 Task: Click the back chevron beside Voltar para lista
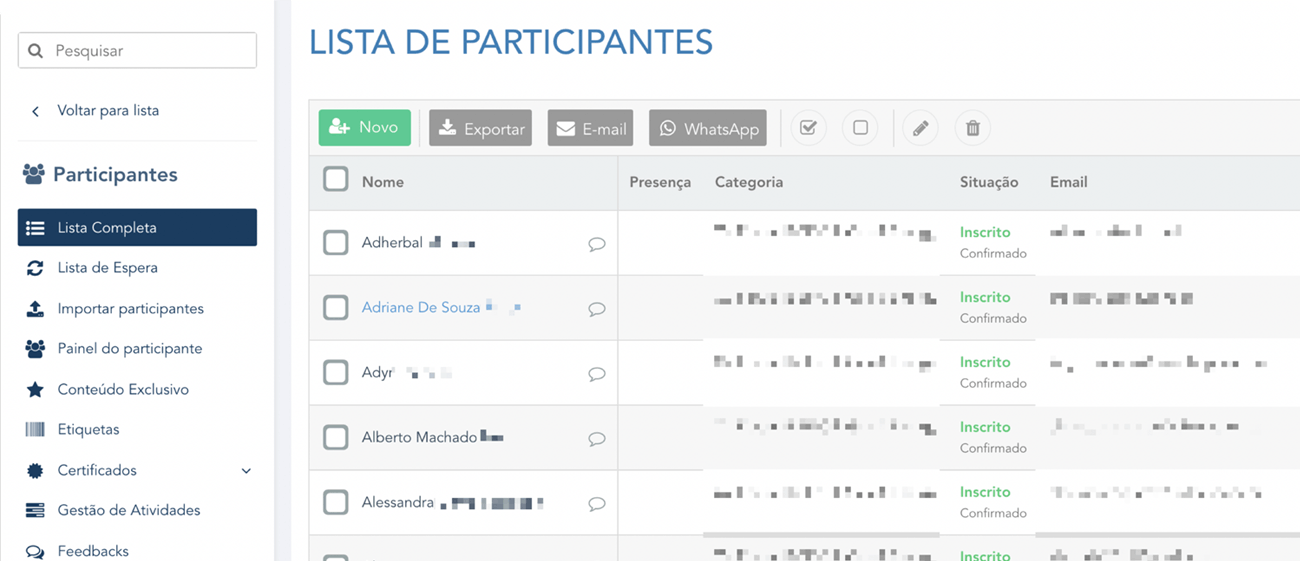35,111
